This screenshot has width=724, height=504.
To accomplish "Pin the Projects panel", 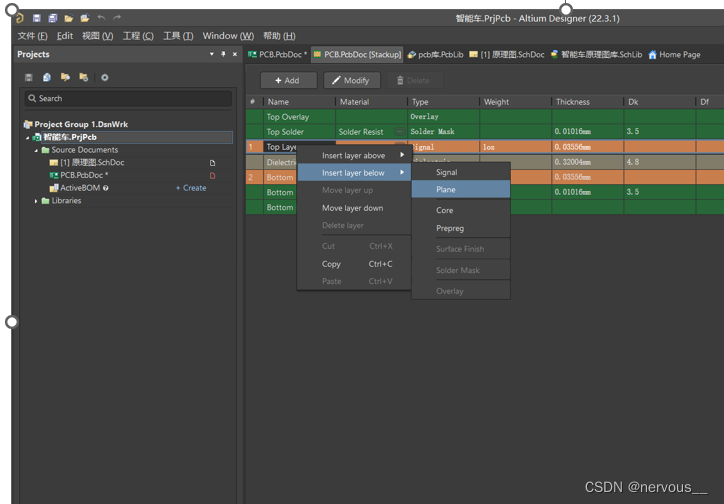I will tap(223, 54).
